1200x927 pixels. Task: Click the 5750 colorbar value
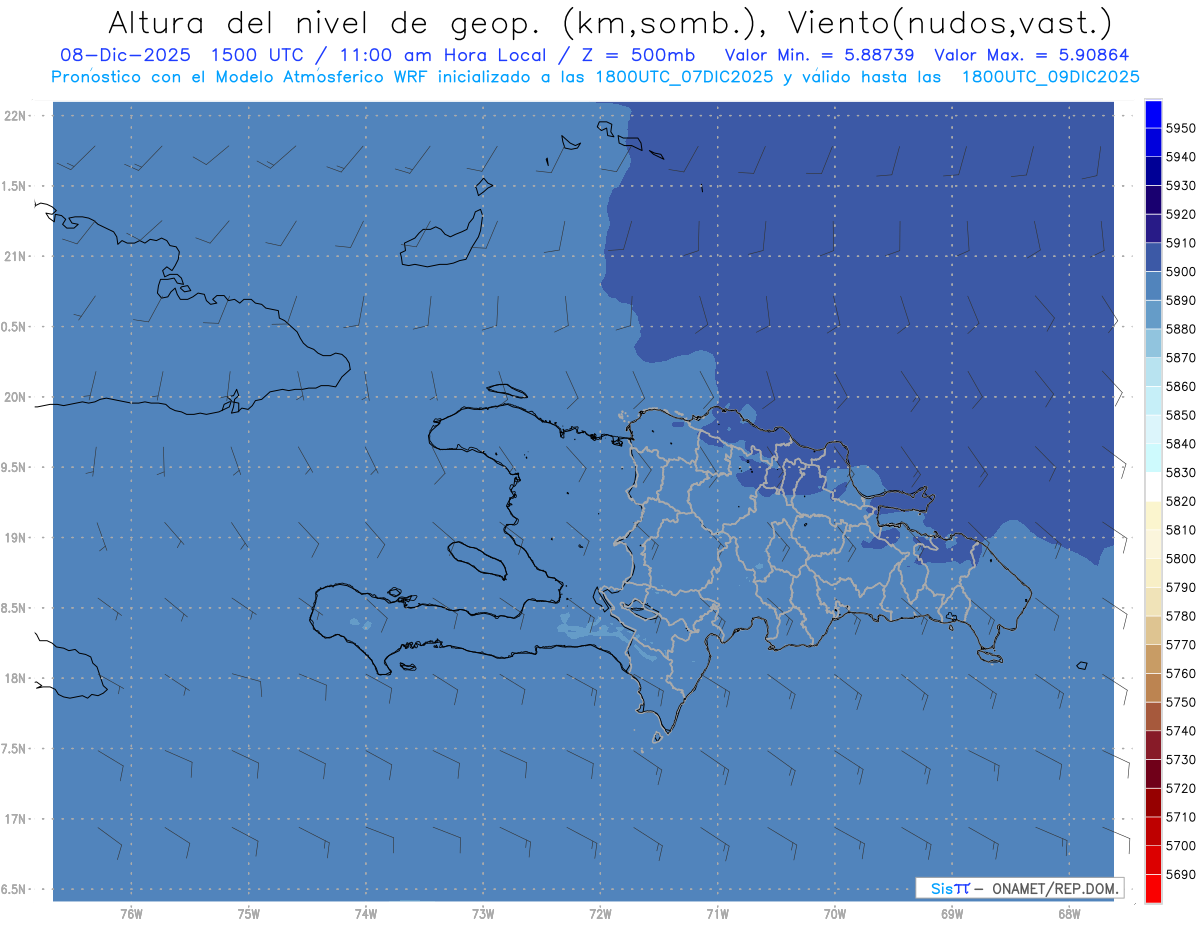(1180, 702)
